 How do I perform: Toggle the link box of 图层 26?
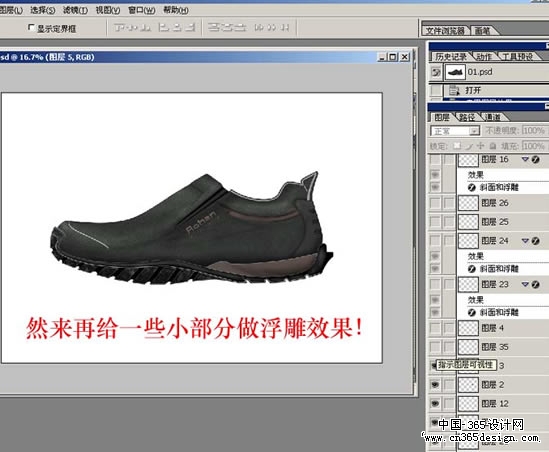(449, 203)
